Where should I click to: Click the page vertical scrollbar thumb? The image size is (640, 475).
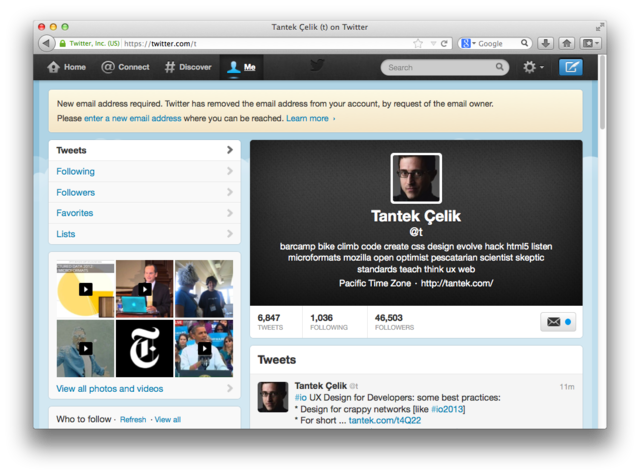pos(602,92)
